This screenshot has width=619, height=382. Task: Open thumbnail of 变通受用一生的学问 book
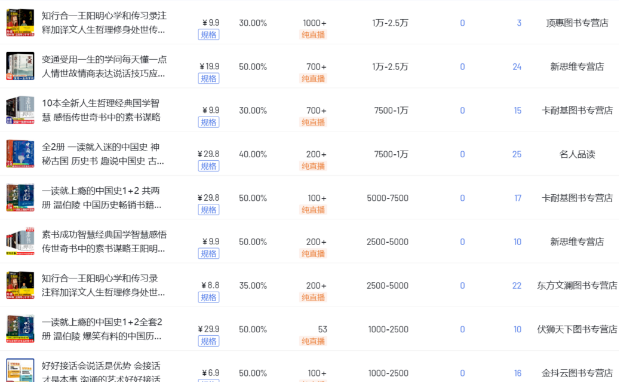pos(20,66)
